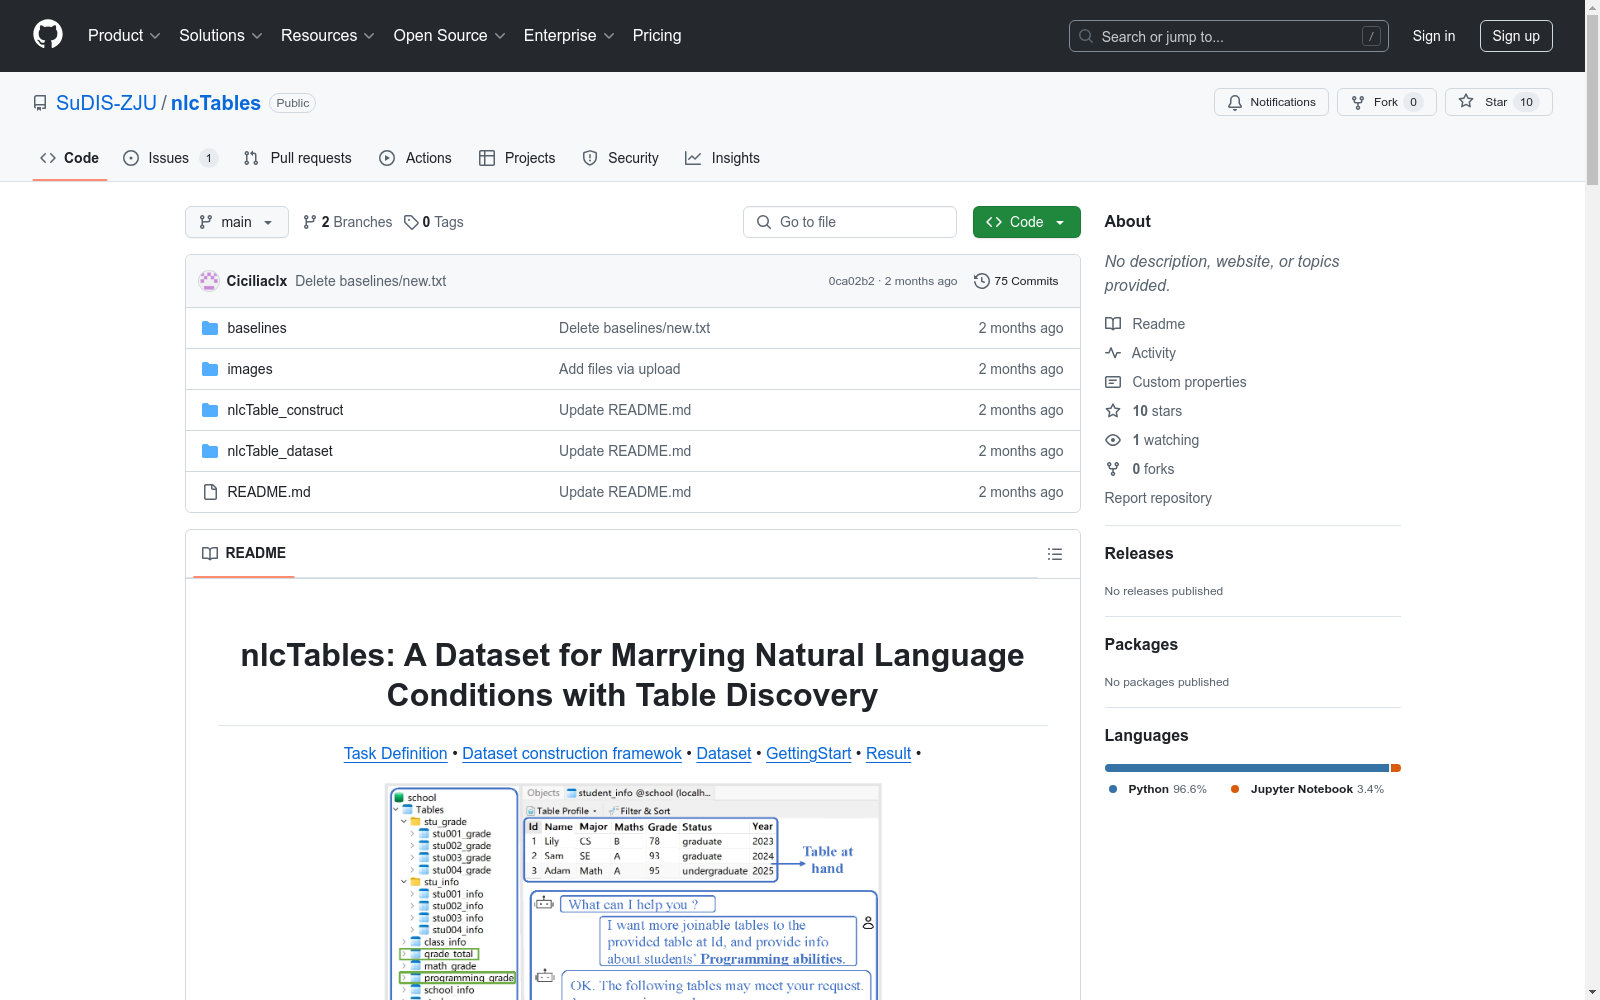
Task: Open the GitHub homepage logo
Action: coord(48,35)
